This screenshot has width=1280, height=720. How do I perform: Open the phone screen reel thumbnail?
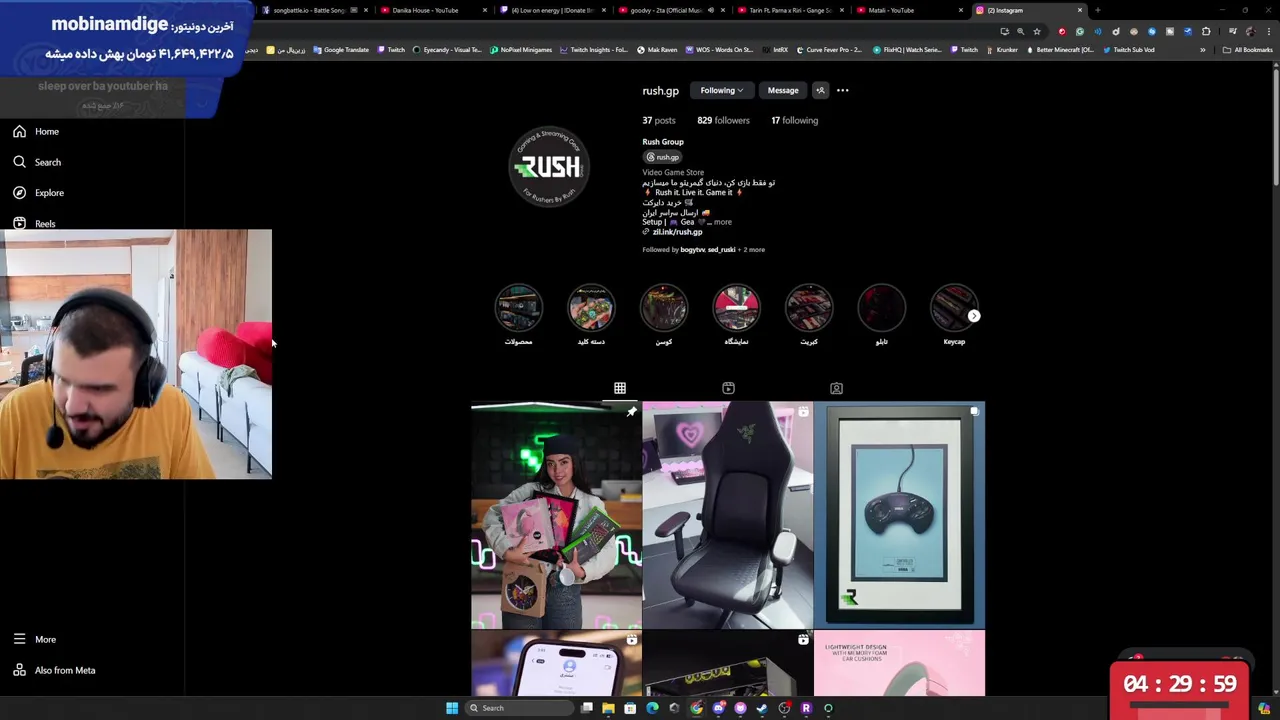[x=556, y=663]
